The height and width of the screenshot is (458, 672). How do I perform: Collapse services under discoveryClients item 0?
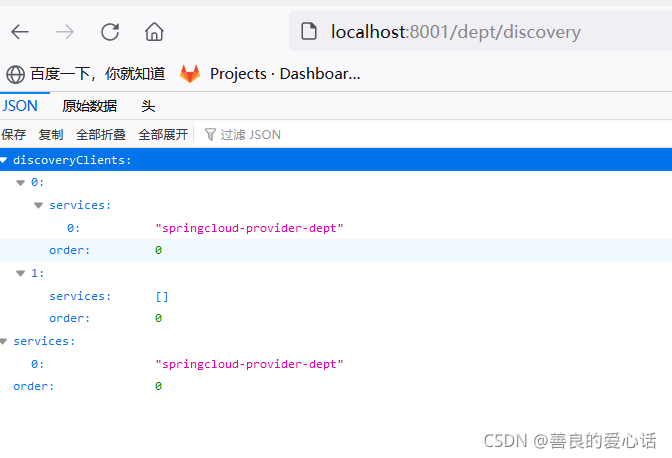pos(39,206)
